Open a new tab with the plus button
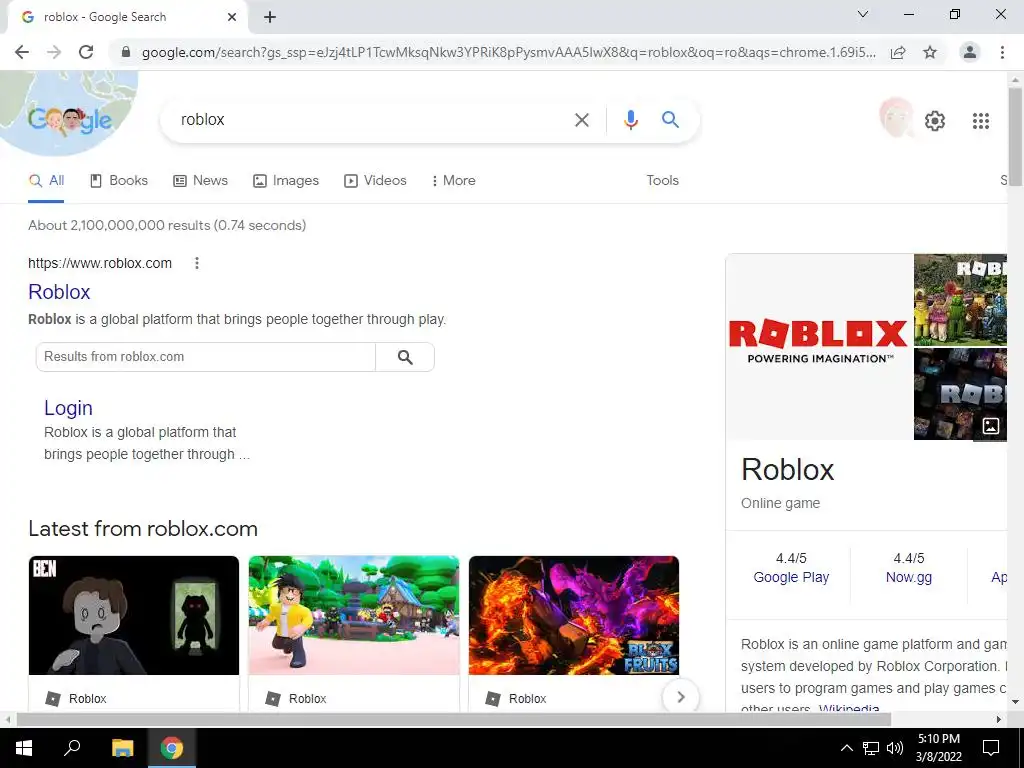1024x768 pixels. point(270,17)
